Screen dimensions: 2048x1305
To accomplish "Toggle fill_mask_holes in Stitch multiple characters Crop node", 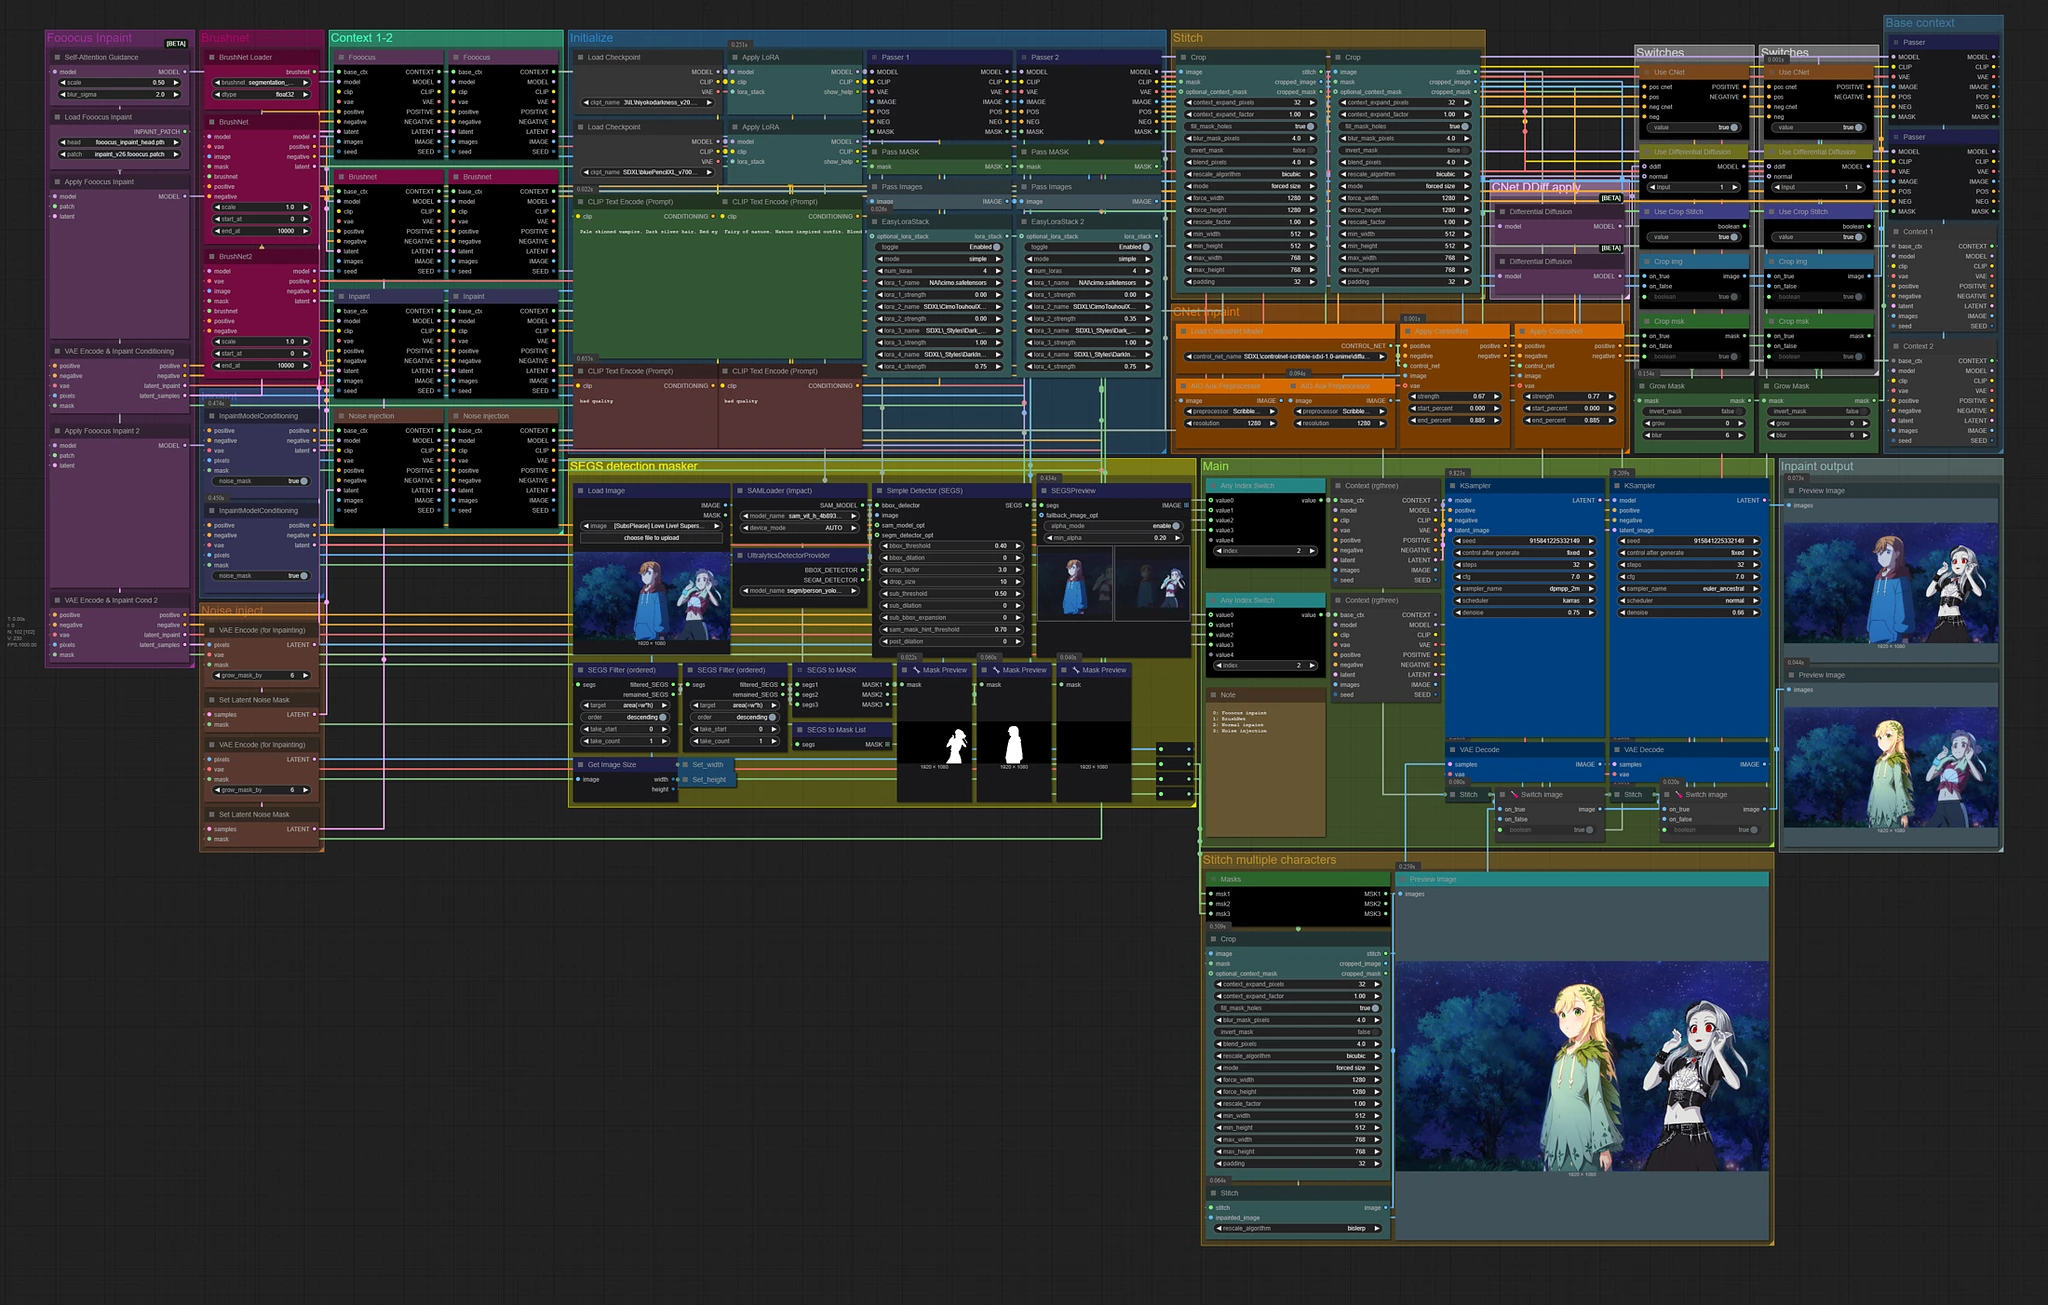I will 1376,1008.
